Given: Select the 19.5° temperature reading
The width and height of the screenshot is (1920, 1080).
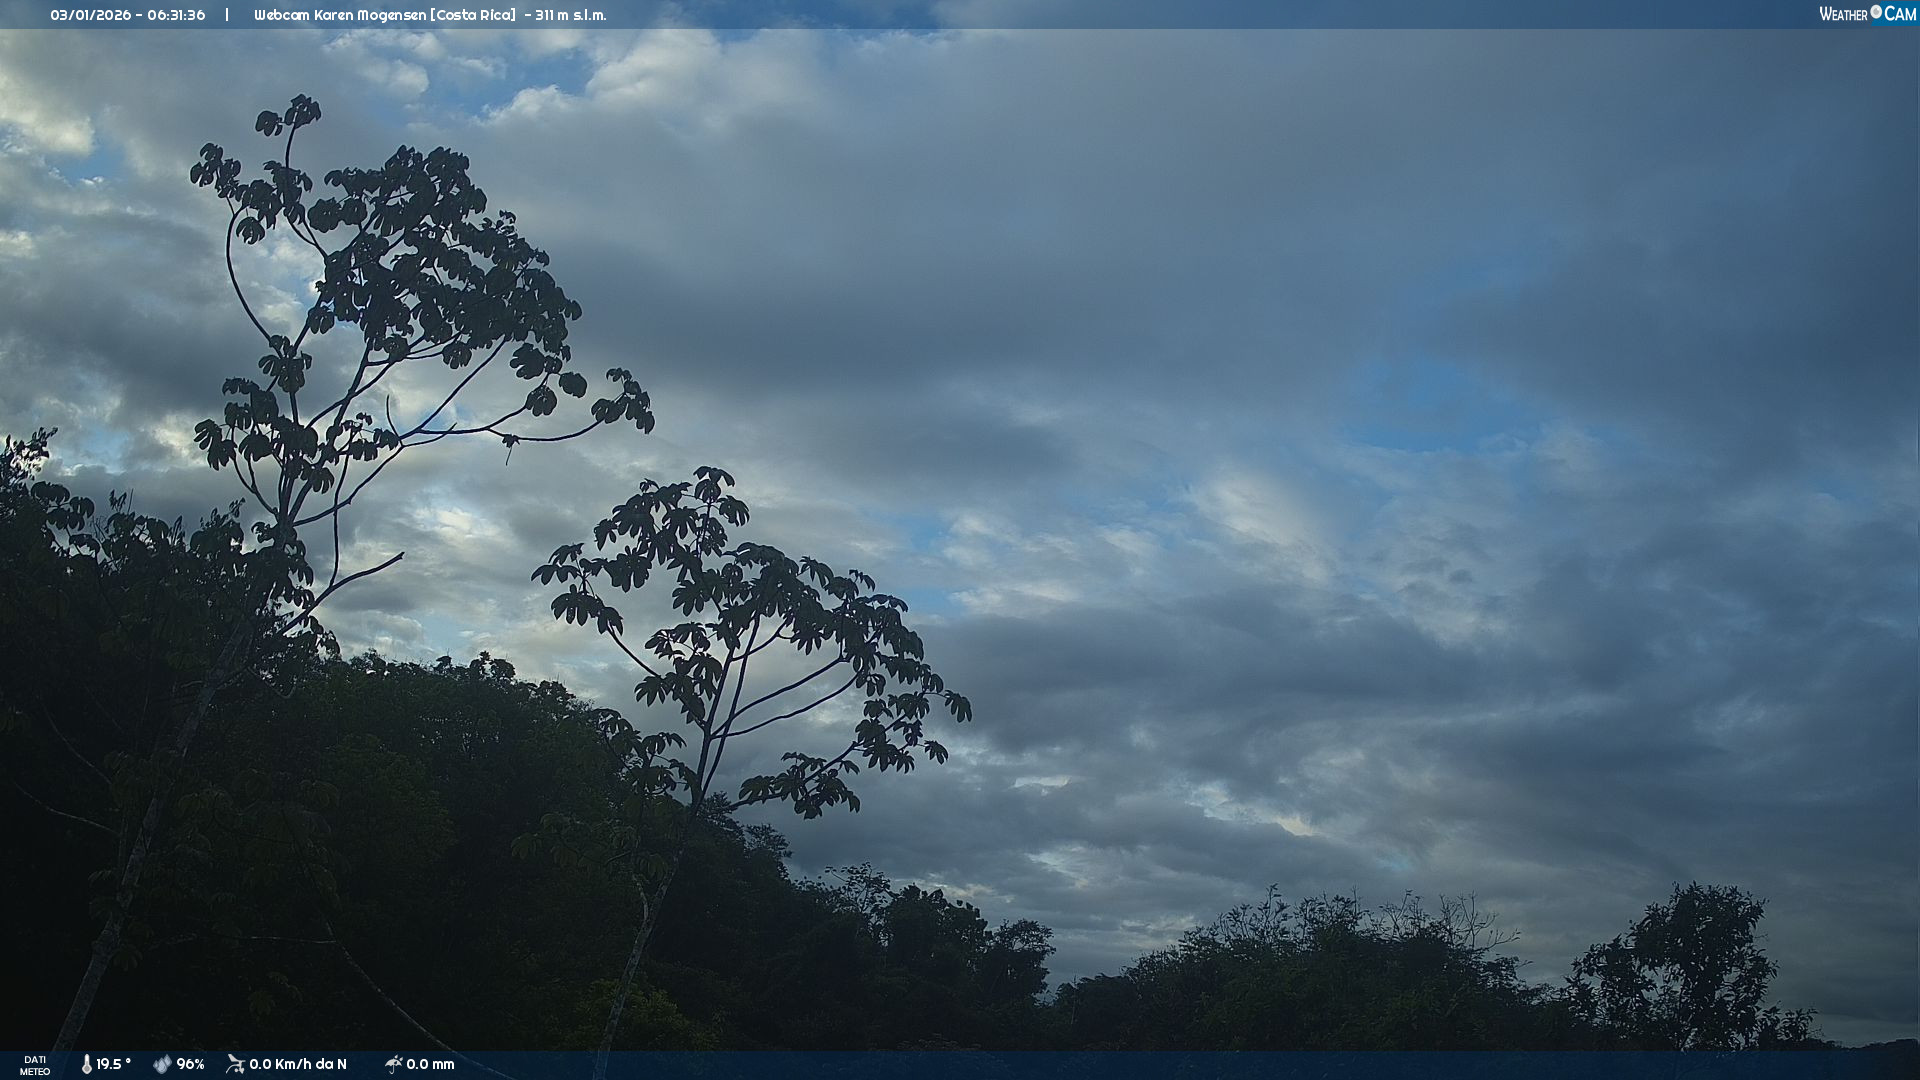Looking at the screenshot, I should click(113, 1064).
